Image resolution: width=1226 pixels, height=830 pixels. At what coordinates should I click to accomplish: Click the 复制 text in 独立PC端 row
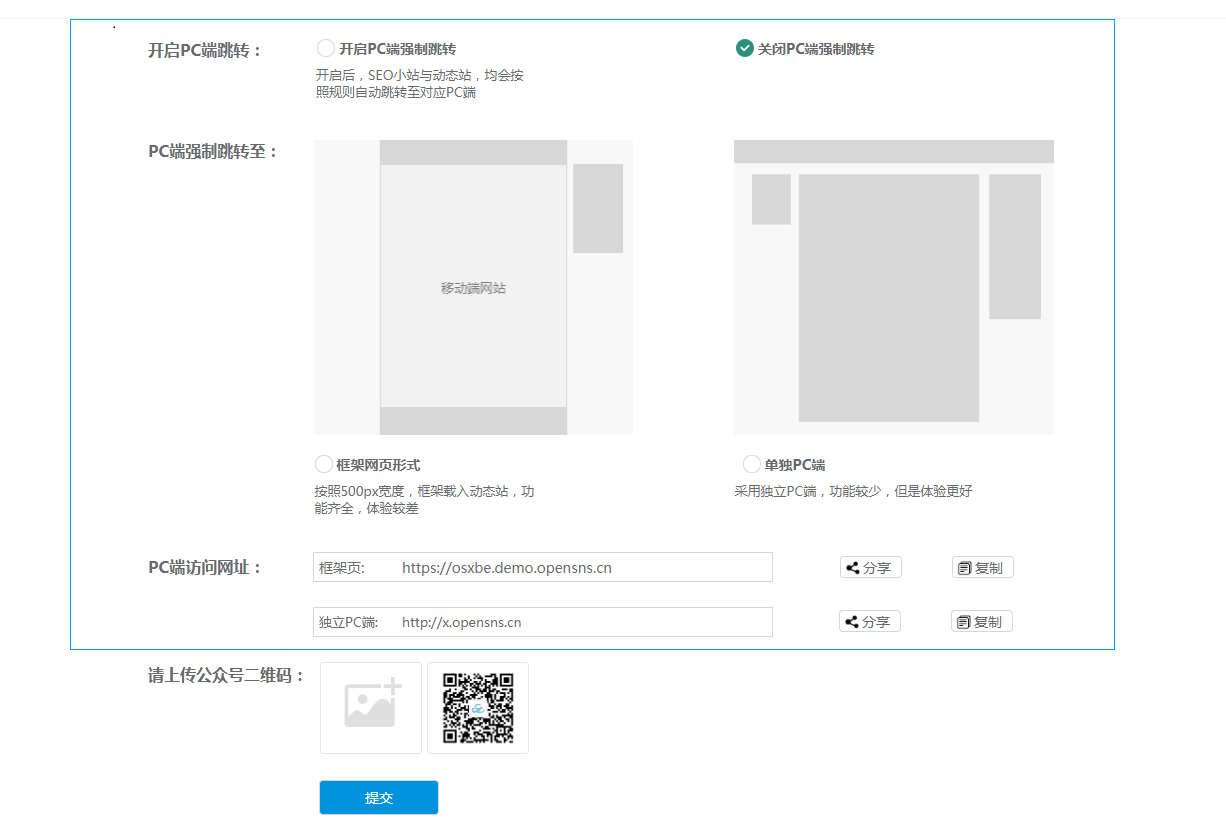point(988,622)
